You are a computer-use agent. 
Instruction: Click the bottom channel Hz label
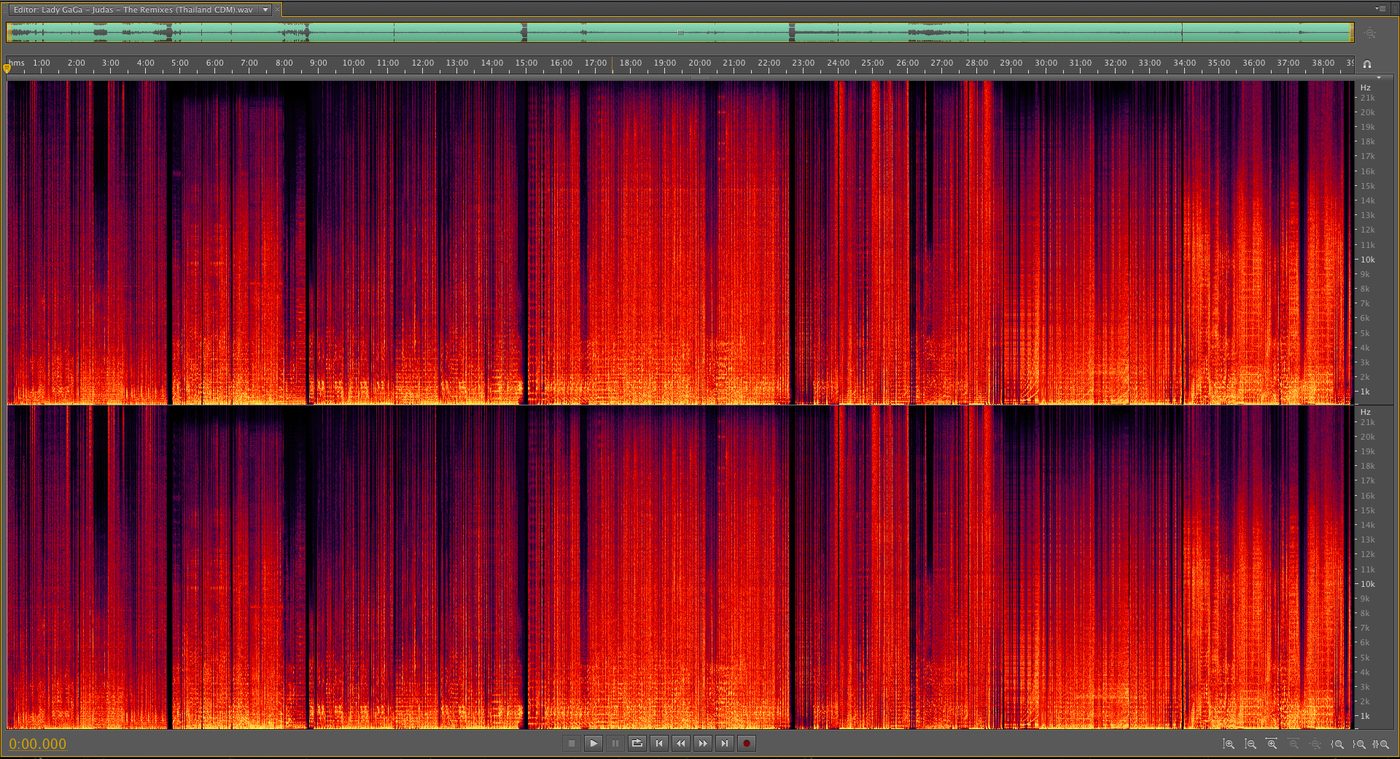(1366, 412)
